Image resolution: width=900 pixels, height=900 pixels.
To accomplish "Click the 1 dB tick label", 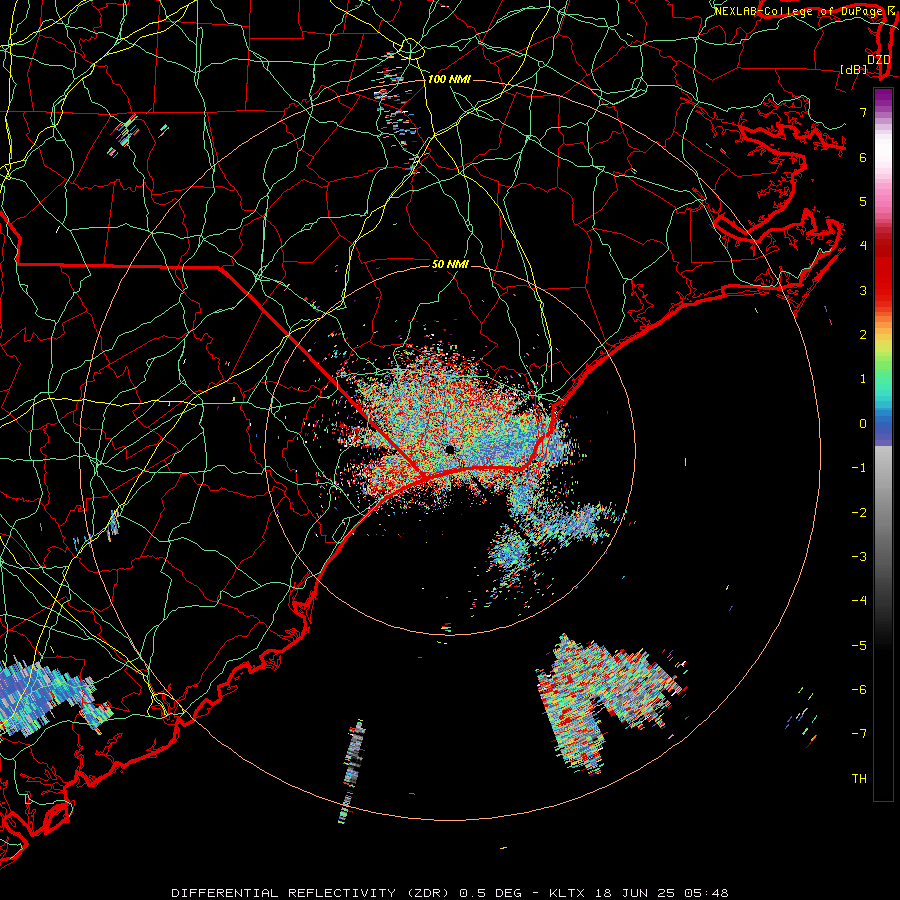I will coord(863,379).
